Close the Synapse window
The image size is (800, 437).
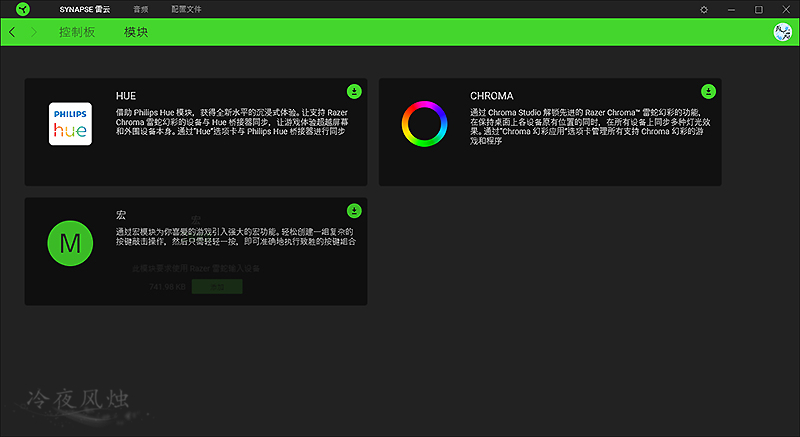(x=786, y=10)
